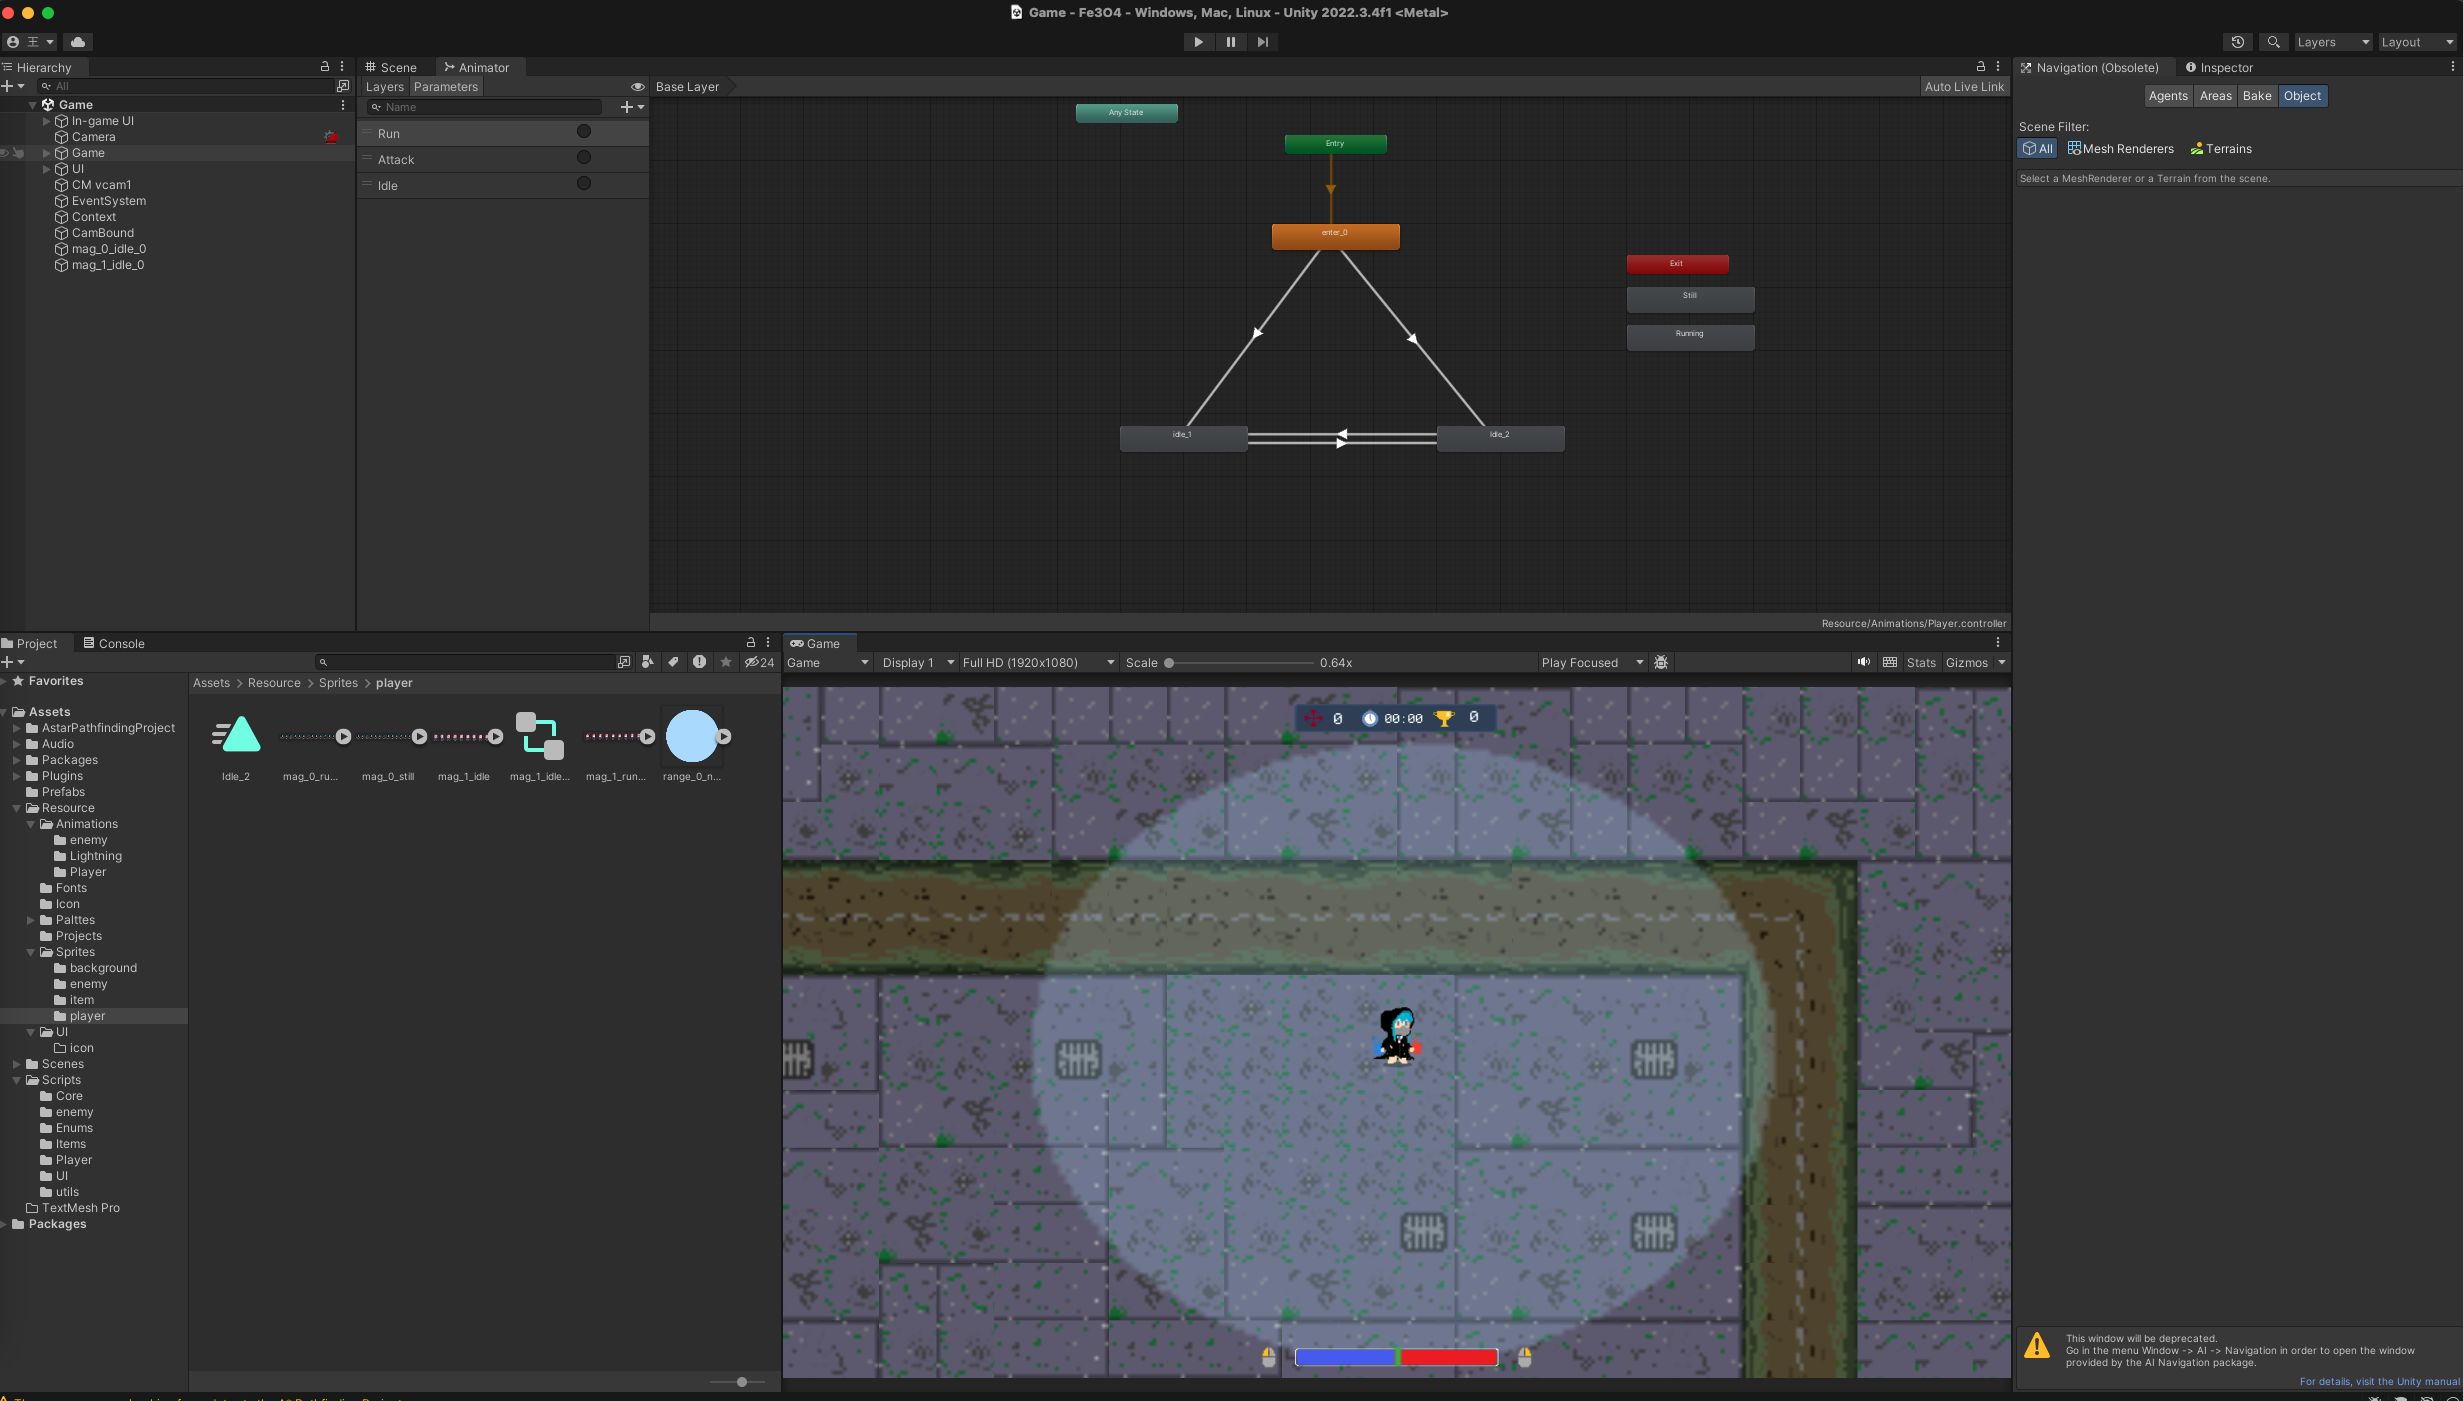This screenshot has width=2463, height=1401.
Task: Switch to the Console tab
Action: tap(114, 644)
